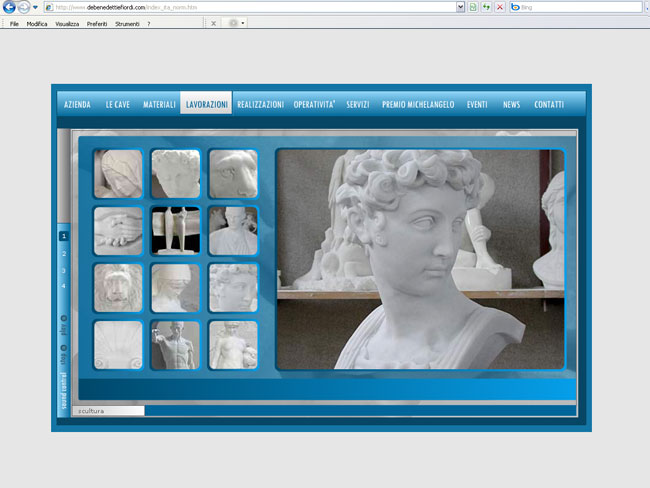Select gallery page 1
This screenshot has width=650, height=488.
click(x=63, y=236)
